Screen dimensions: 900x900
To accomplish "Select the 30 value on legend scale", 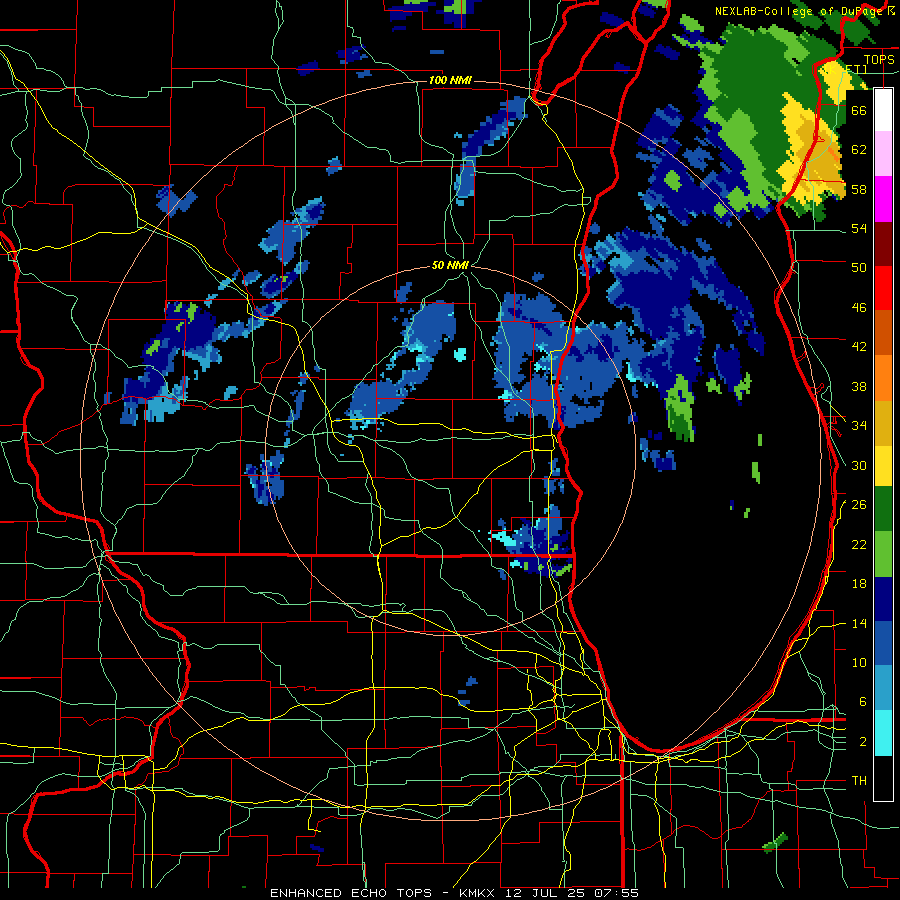I will (x=859, y=465).
